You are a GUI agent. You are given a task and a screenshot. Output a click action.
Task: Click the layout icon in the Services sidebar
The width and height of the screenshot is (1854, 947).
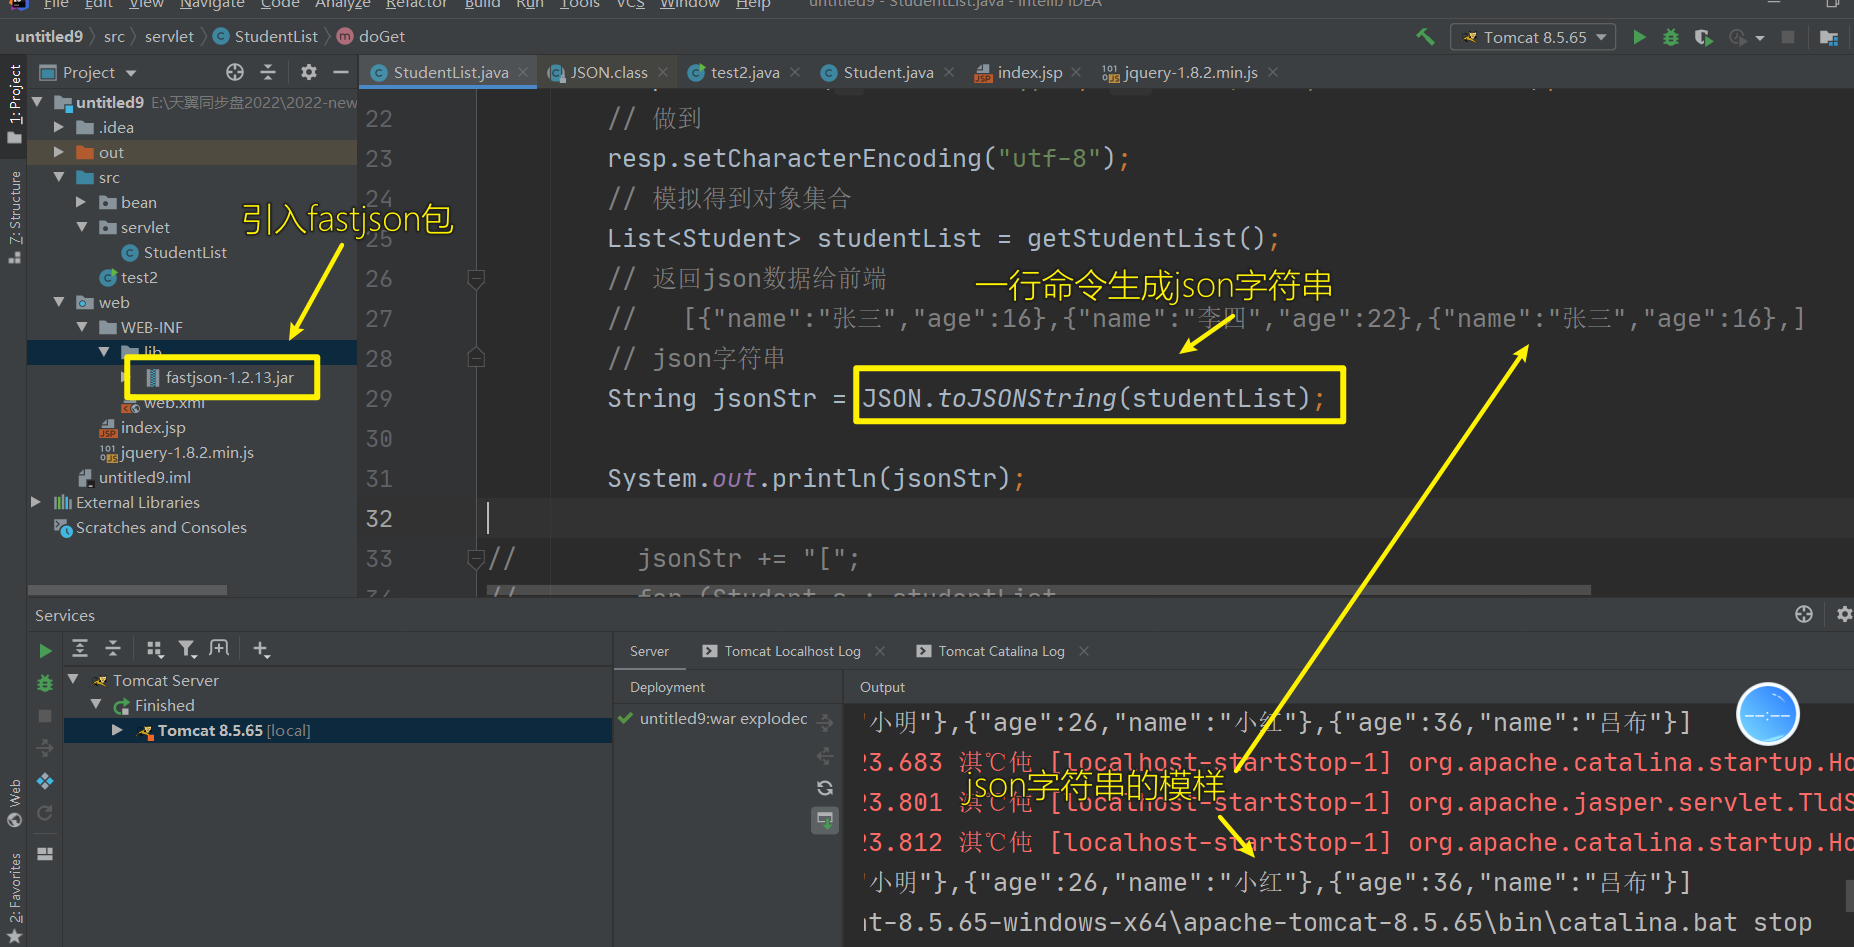pos(45,854)
